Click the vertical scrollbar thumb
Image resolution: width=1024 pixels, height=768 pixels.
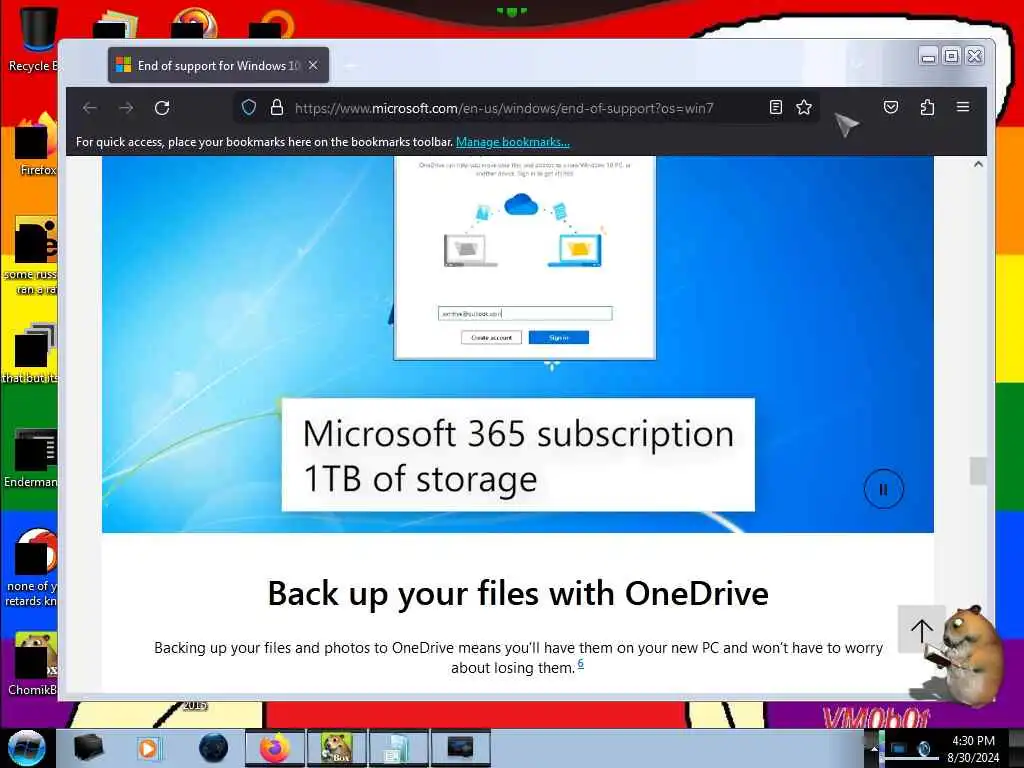tap(978, 471)
